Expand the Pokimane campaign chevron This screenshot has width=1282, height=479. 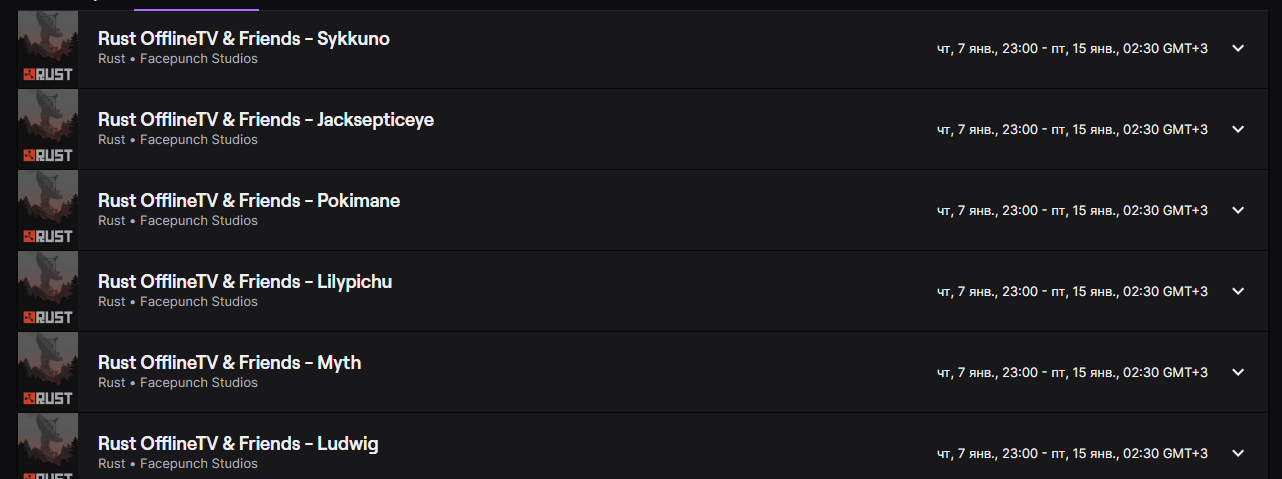click(1238, 210)
